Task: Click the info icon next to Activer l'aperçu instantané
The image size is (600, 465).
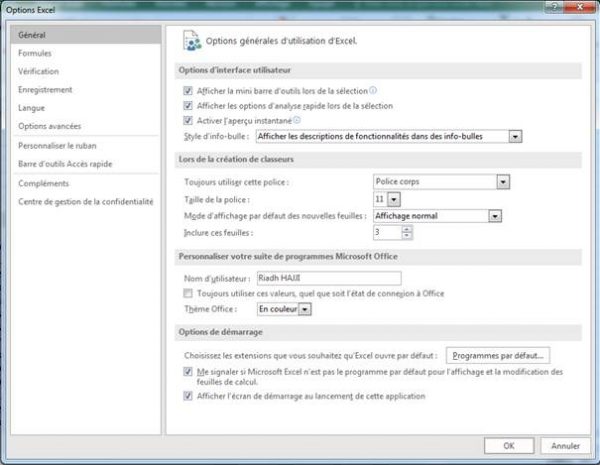Action: point(297,120)
